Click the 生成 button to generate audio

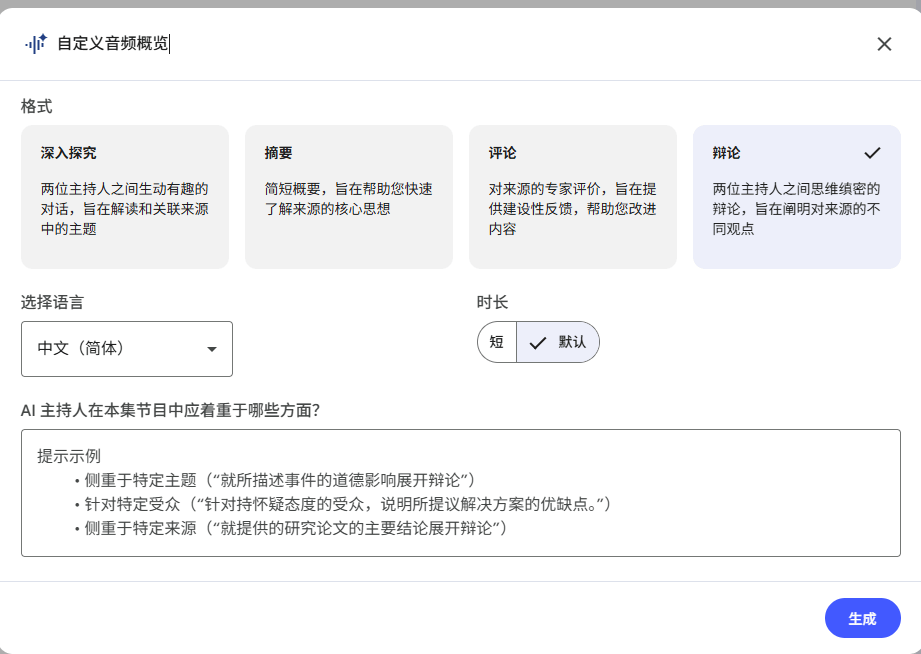862,618
